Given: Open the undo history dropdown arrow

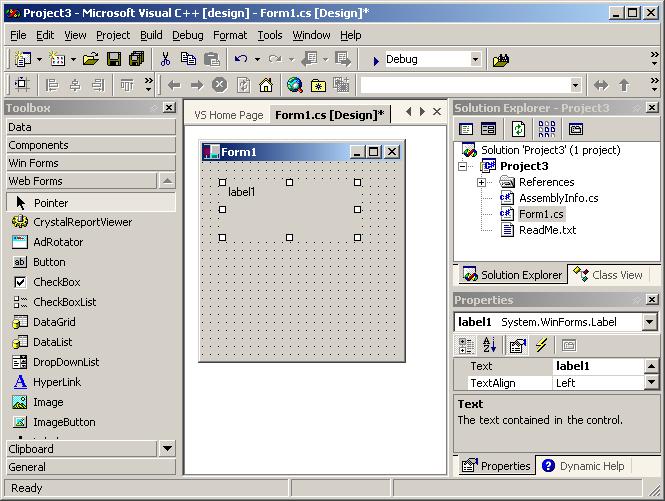Looking at the screenshot, I should pyautogui.click(x=257, y=59).
